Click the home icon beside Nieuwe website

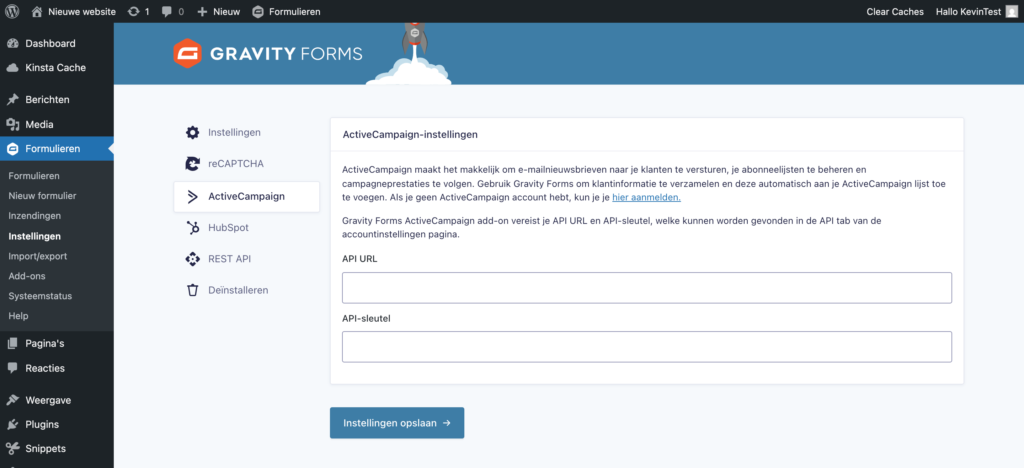point(37,11)
